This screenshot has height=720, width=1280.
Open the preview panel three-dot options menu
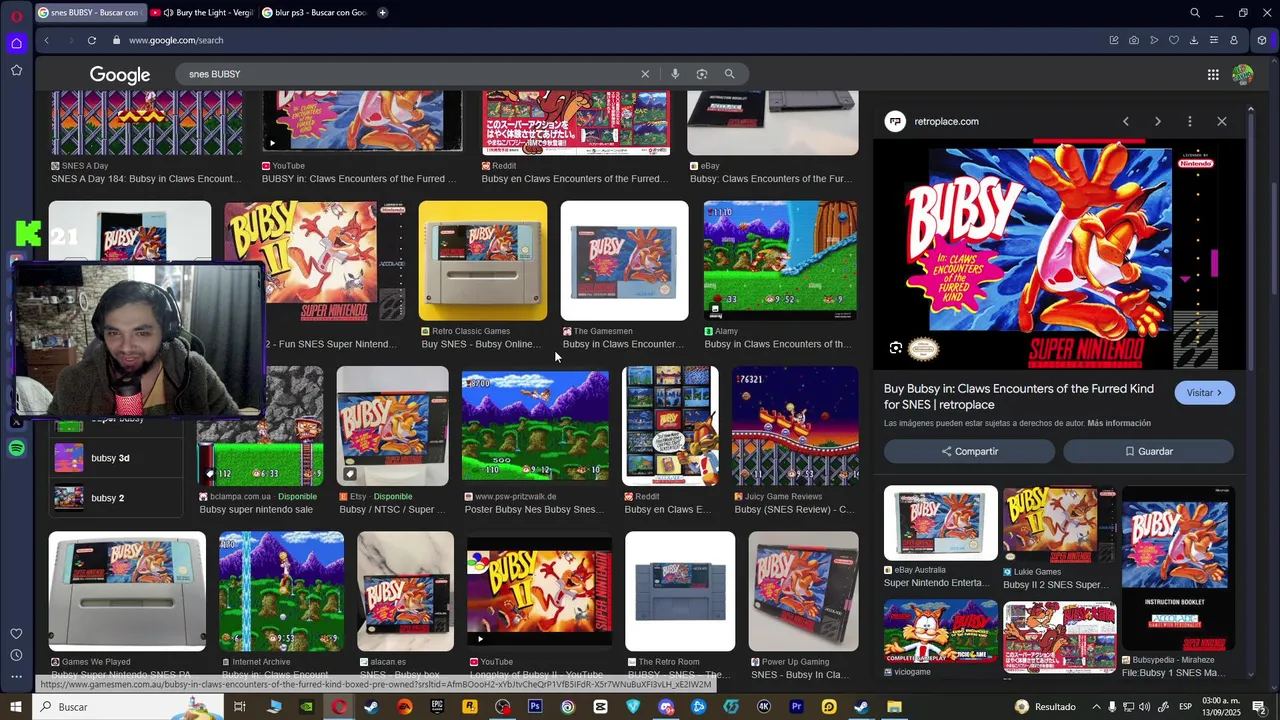1190,121
